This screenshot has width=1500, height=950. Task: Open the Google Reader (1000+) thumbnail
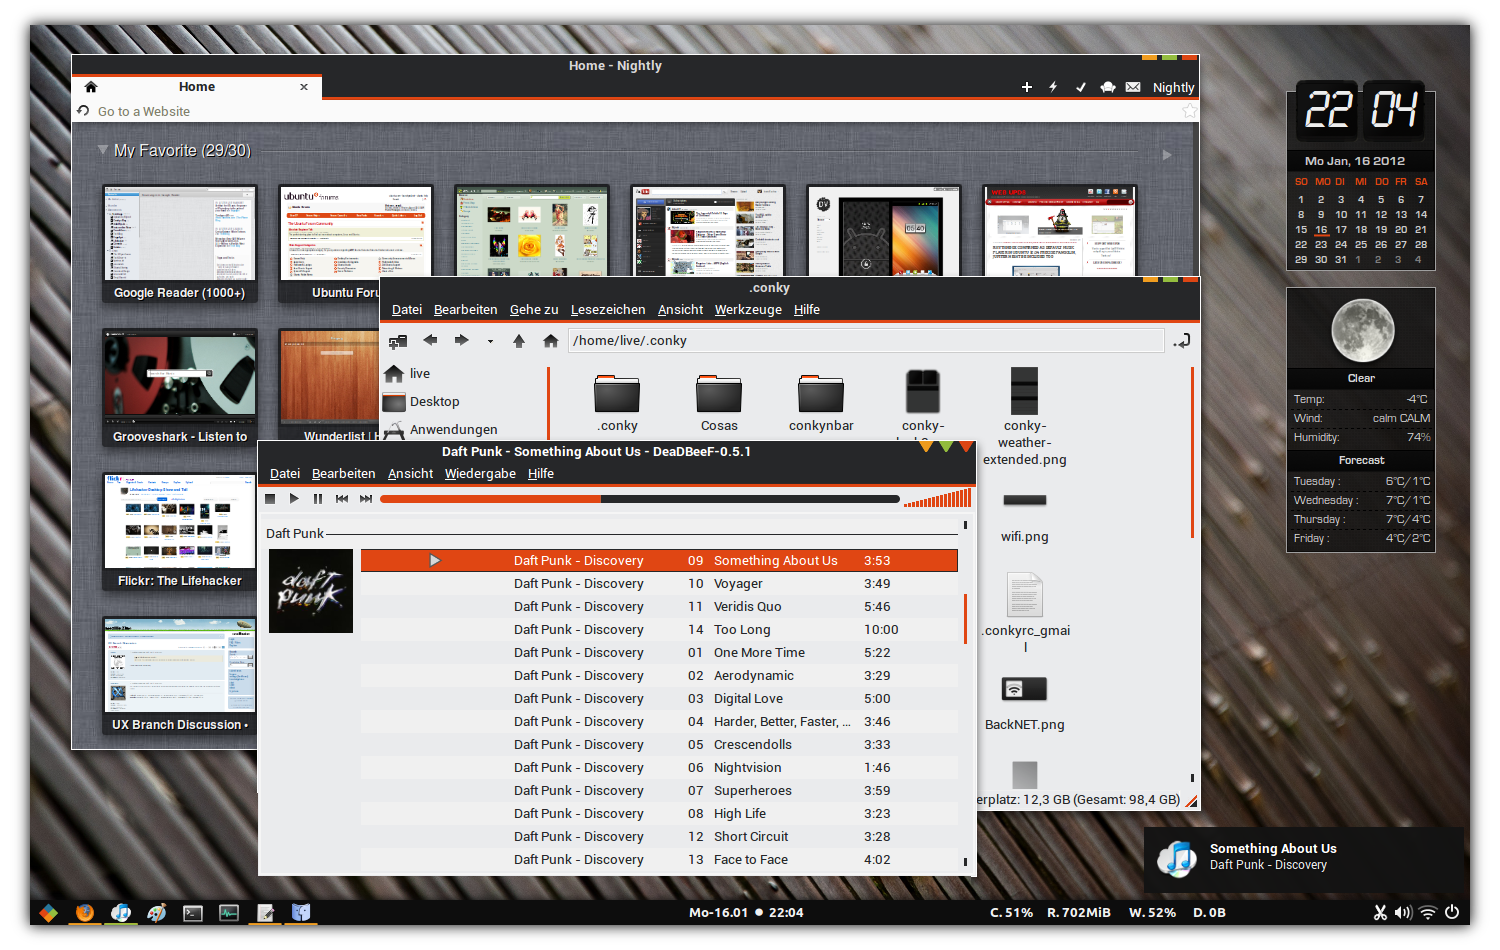click(179, 243)
